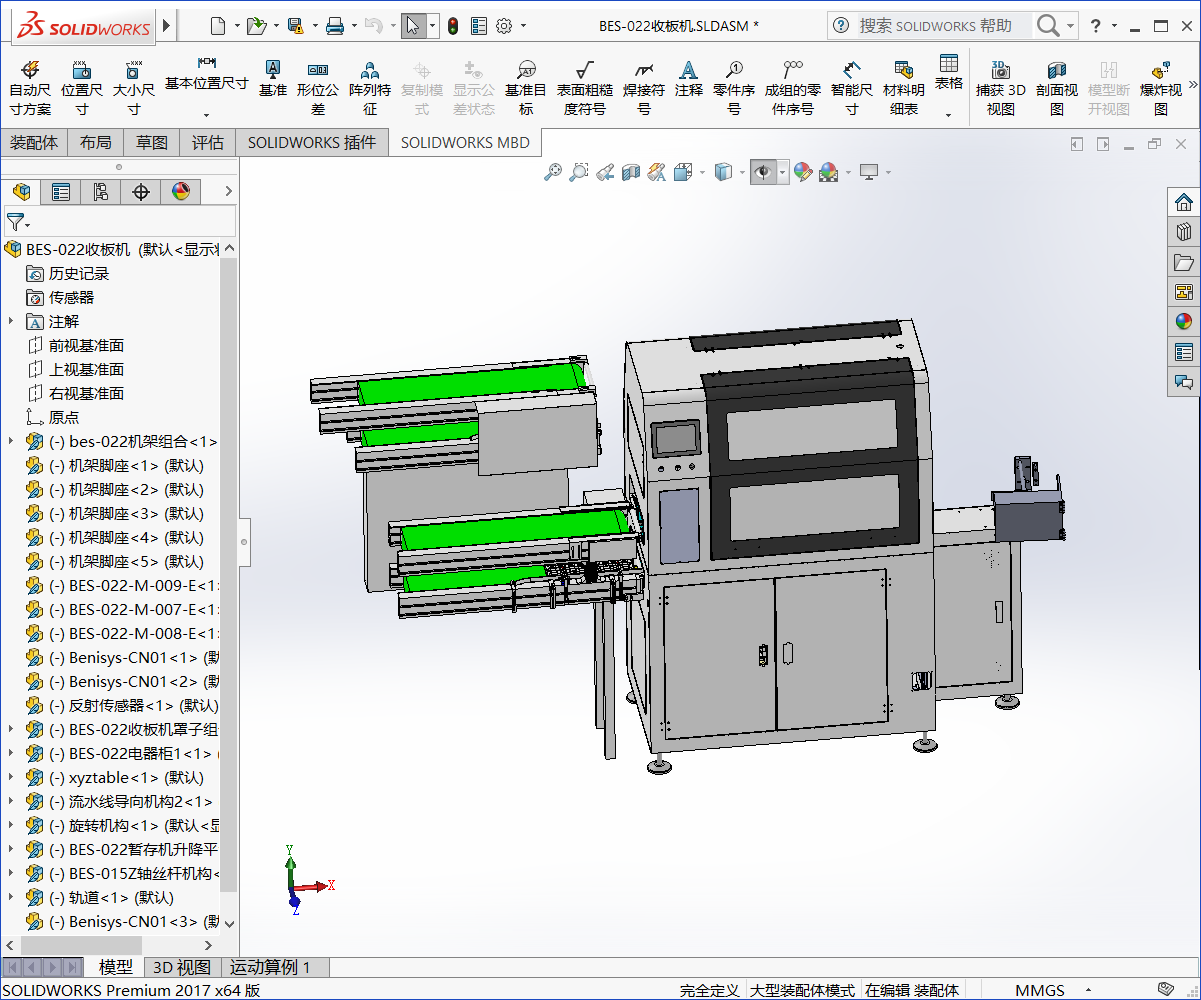
Task: Open the Smart Dimension tool
Action: pos(850,85)
